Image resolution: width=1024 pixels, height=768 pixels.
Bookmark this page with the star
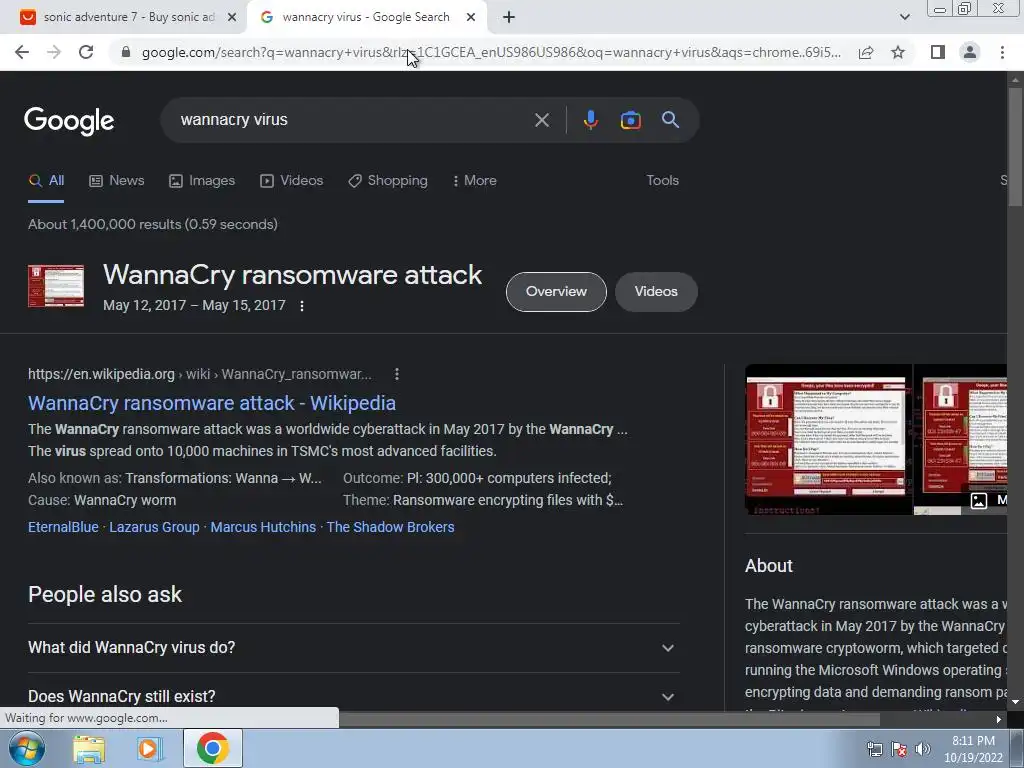coord(898,52)
